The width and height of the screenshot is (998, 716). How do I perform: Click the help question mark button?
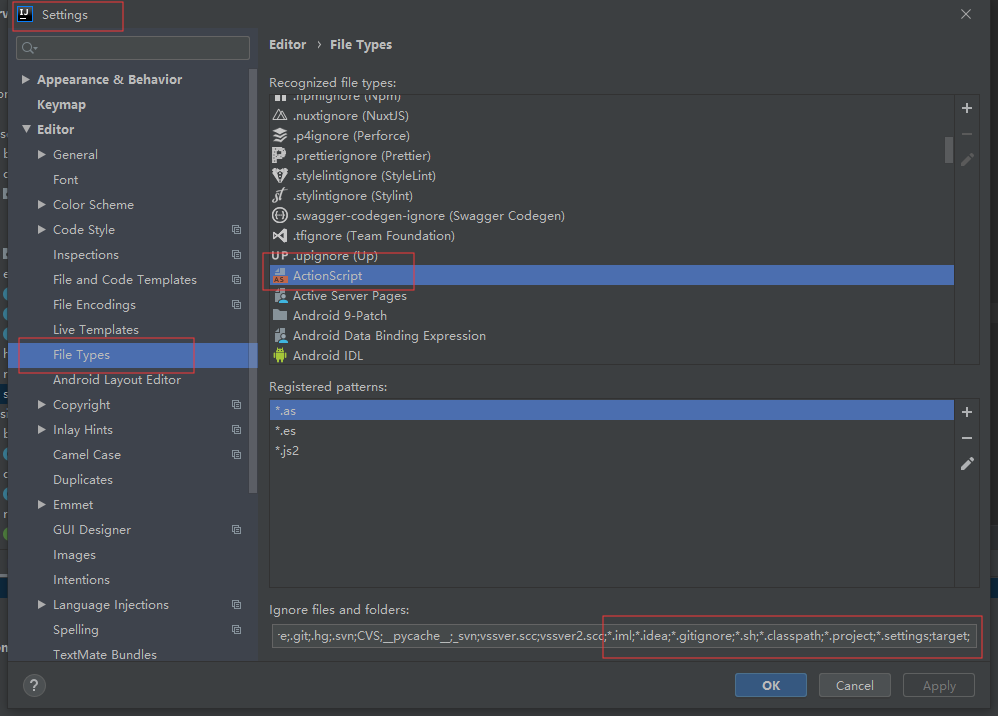tap(34, 685)
